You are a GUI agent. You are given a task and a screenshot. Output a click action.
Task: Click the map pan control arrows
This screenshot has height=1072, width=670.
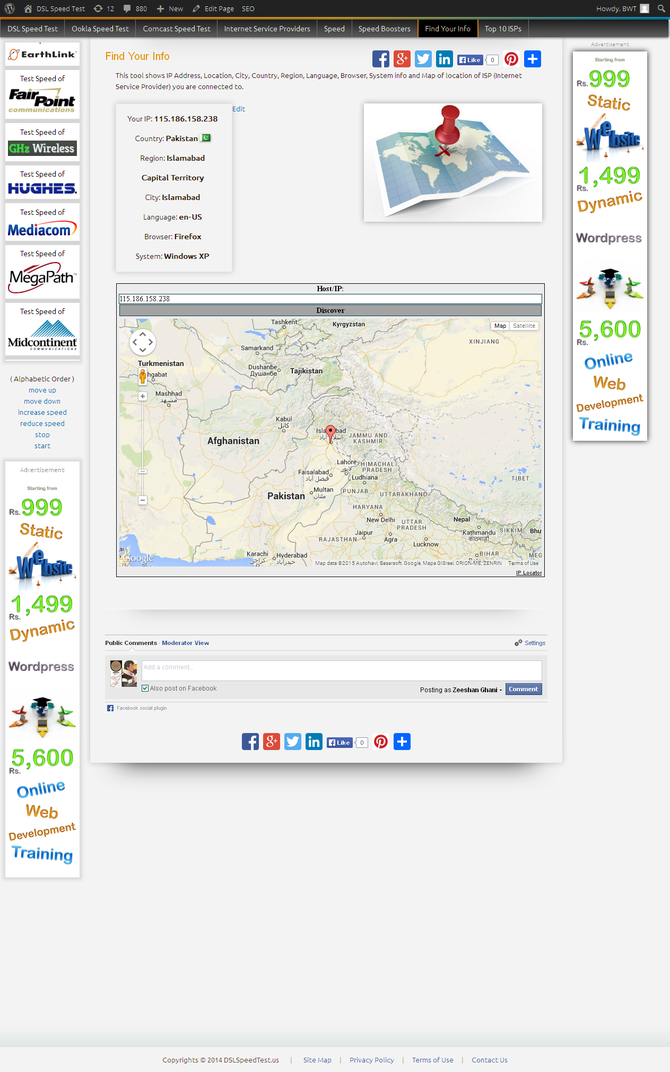[x=142, y=342]
